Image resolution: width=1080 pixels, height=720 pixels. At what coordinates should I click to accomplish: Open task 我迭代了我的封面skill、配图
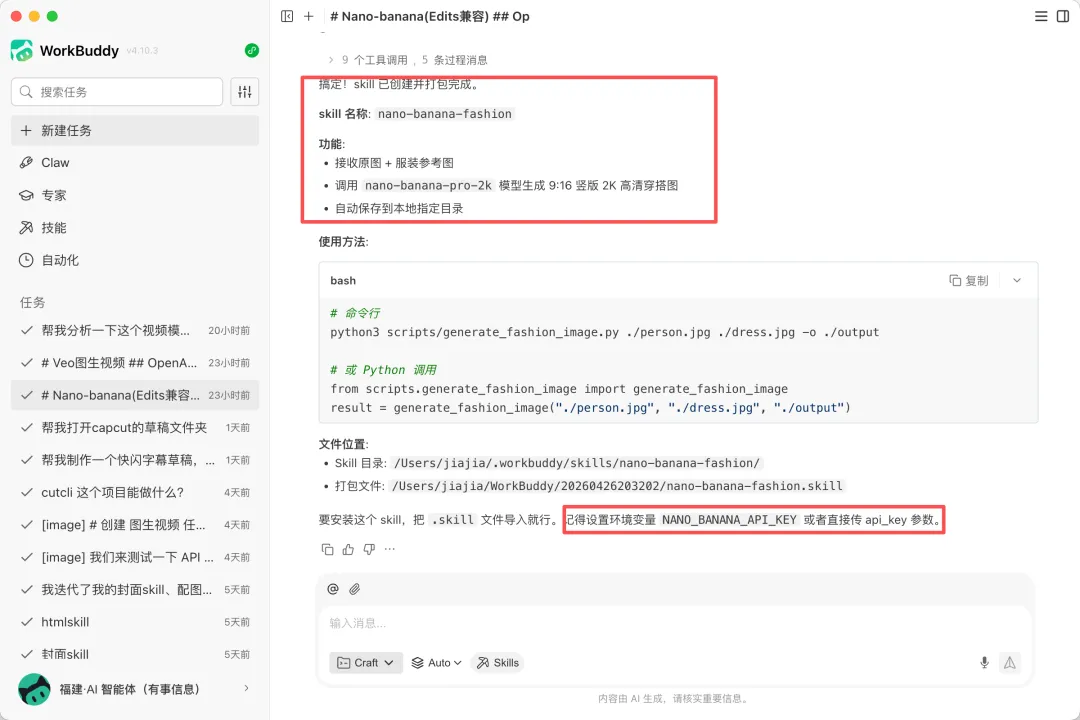tap(135, 589)
